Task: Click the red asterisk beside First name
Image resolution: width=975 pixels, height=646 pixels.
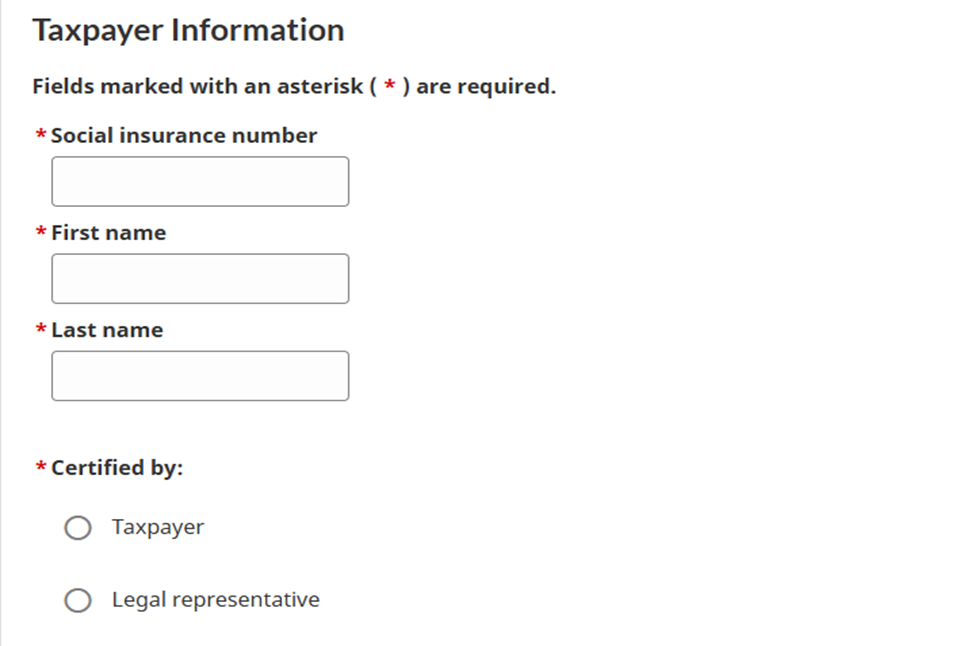Action: click(x=41, y=233)
